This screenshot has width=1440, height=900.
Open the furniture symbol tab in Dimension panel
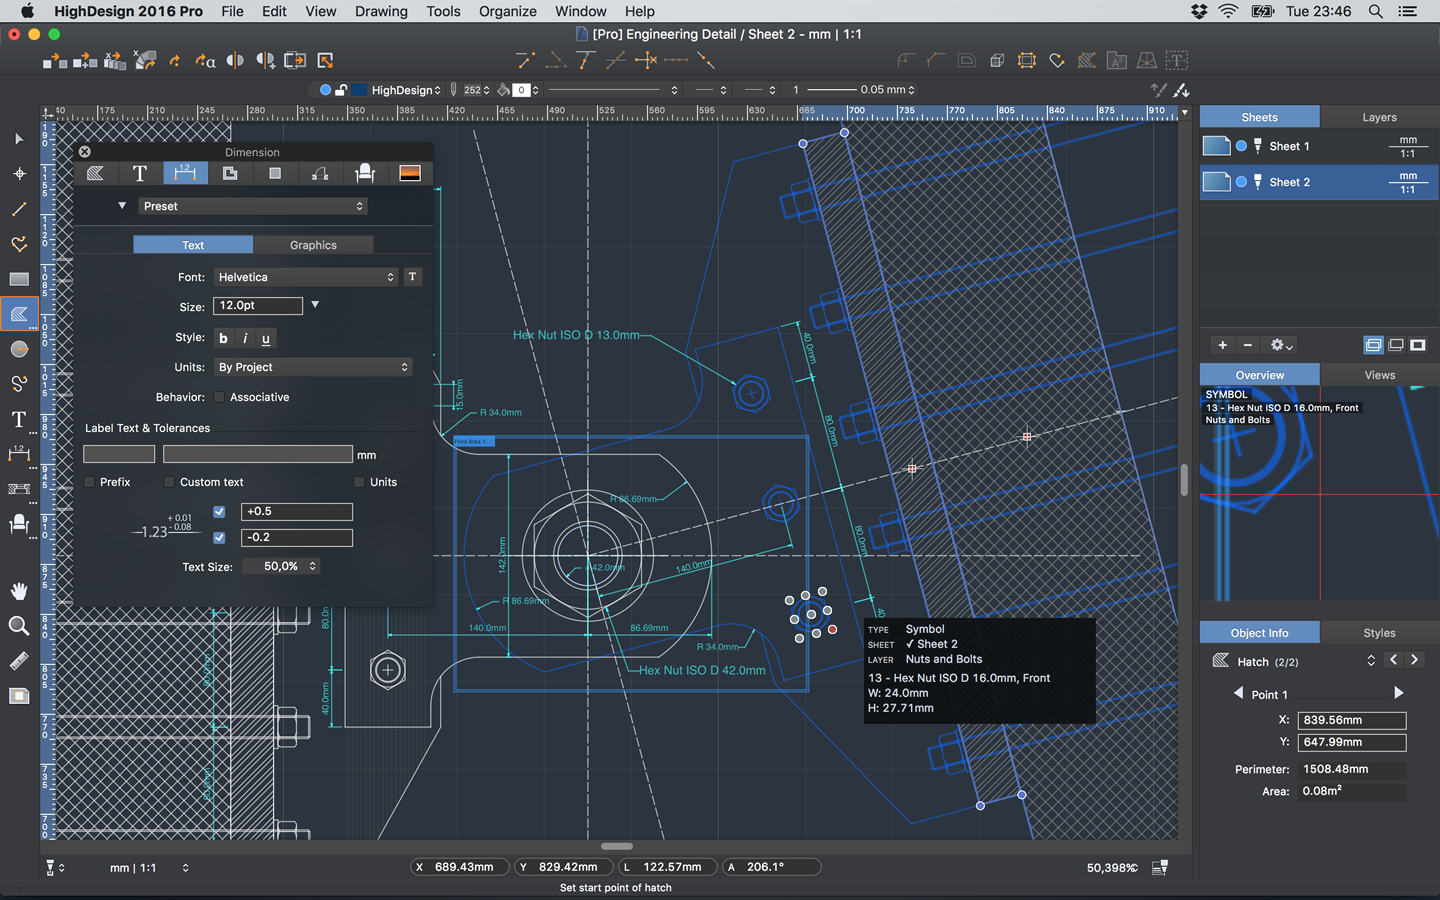365,173
